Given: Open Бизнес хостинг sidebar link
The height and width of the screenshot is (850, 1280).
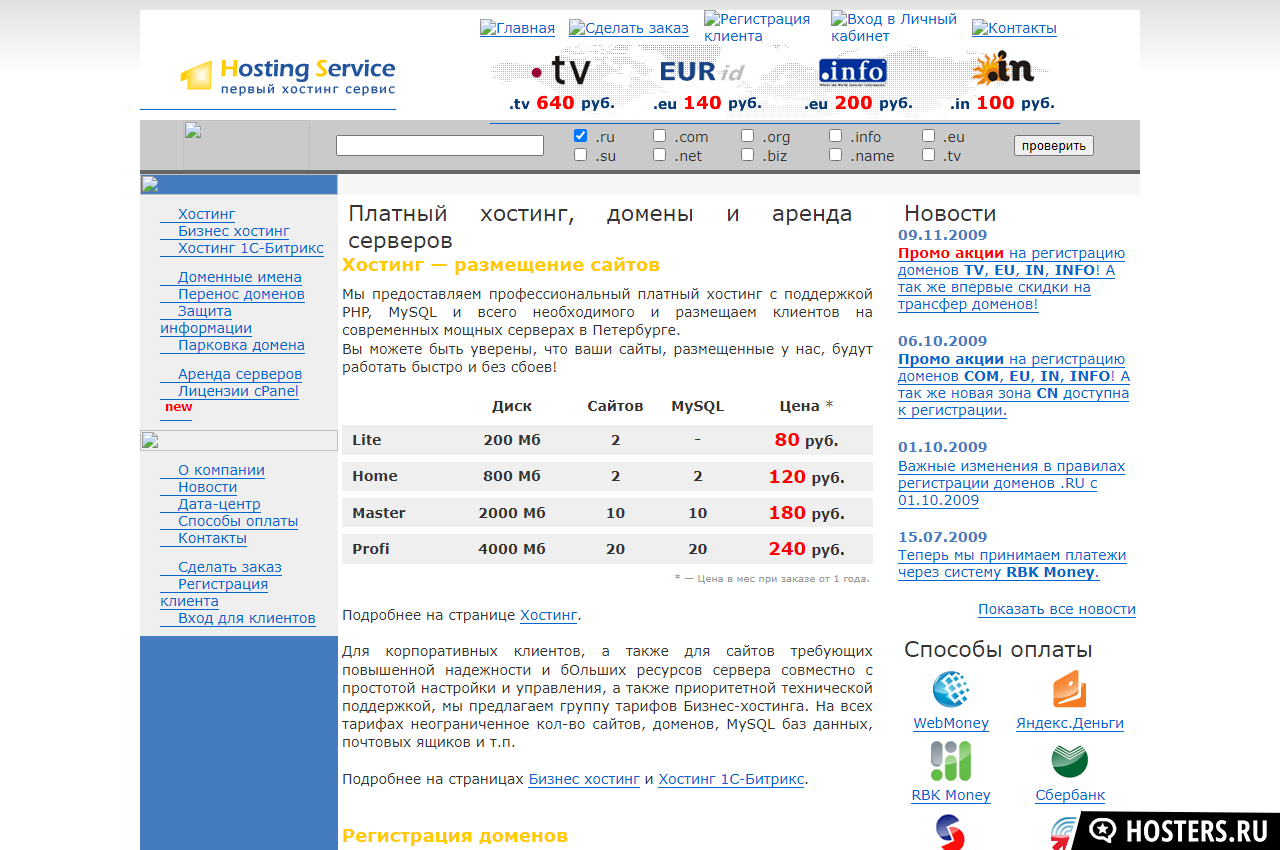Looking at the screenshot, I should pyautogui.click(x=234, y=231).
